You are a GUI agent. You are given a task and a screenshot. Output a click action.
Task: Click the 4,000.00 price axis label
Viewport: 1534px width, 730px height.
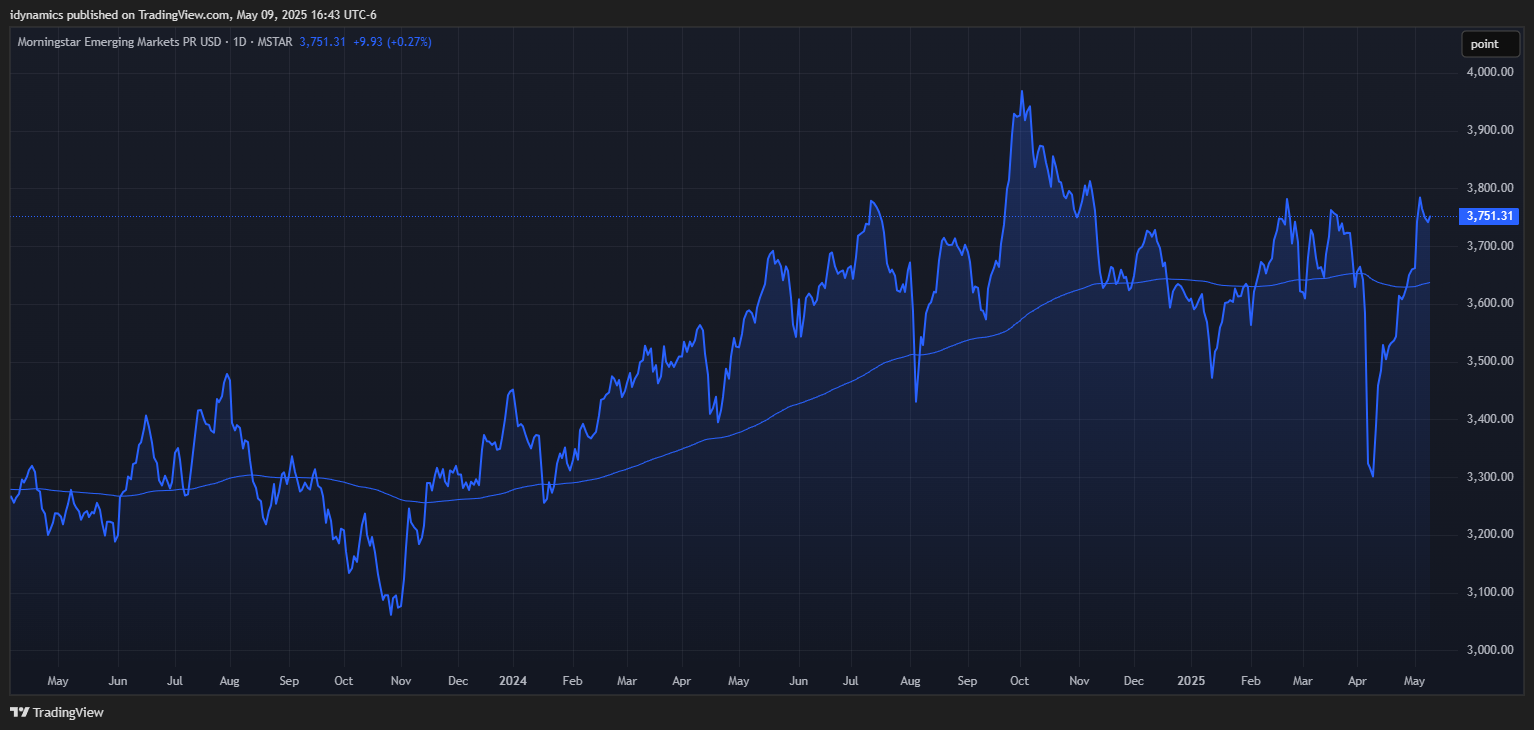tap(1490, 72)
